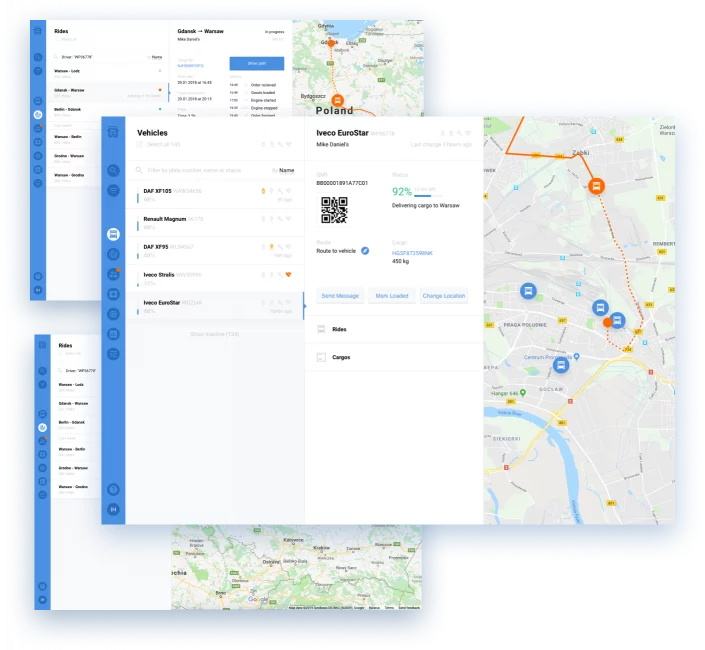Select the Iveco Stralis vehicle row
Screen dimensions: 705x650
[x=215, y=279]
